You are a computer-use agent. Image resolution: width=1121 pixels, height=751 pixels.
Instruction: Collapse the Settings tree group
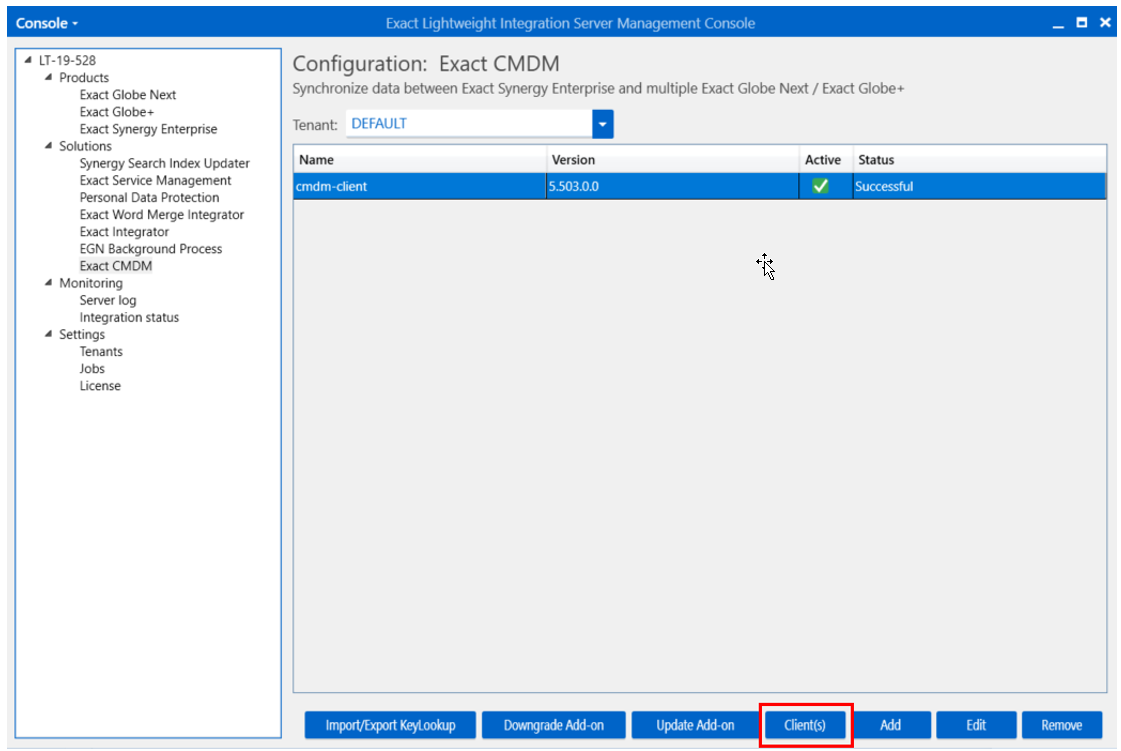coord(49,334)
